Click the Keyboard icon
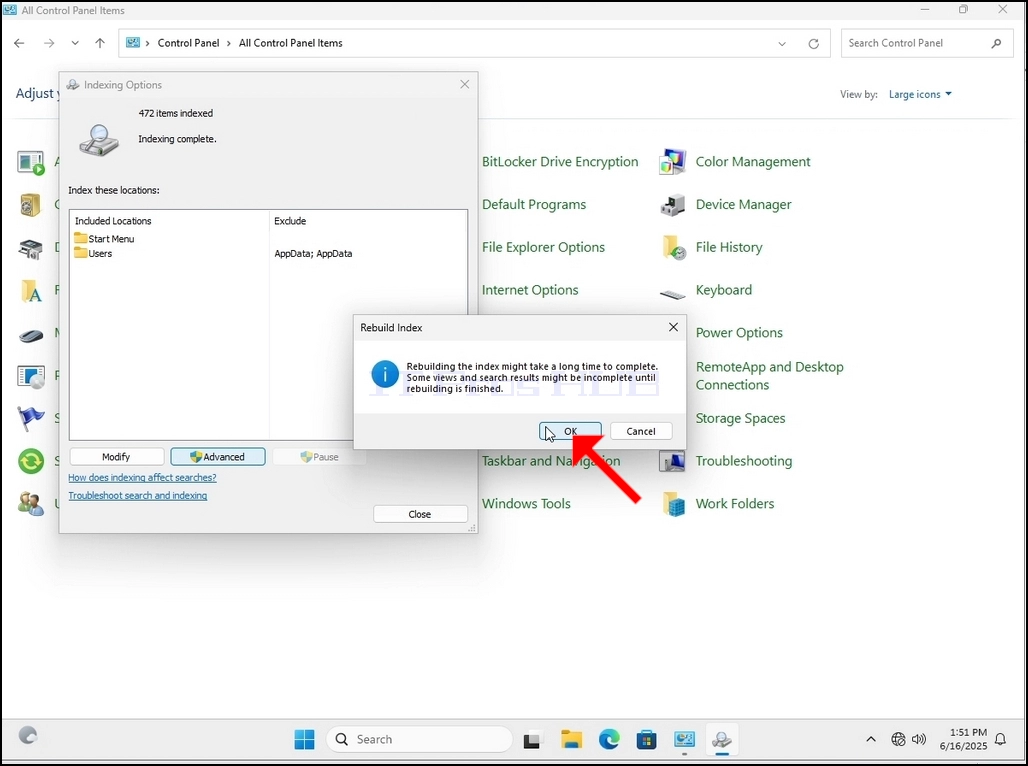The width and height of the screenshot is (1028, 766). click(x=673, y=294)
